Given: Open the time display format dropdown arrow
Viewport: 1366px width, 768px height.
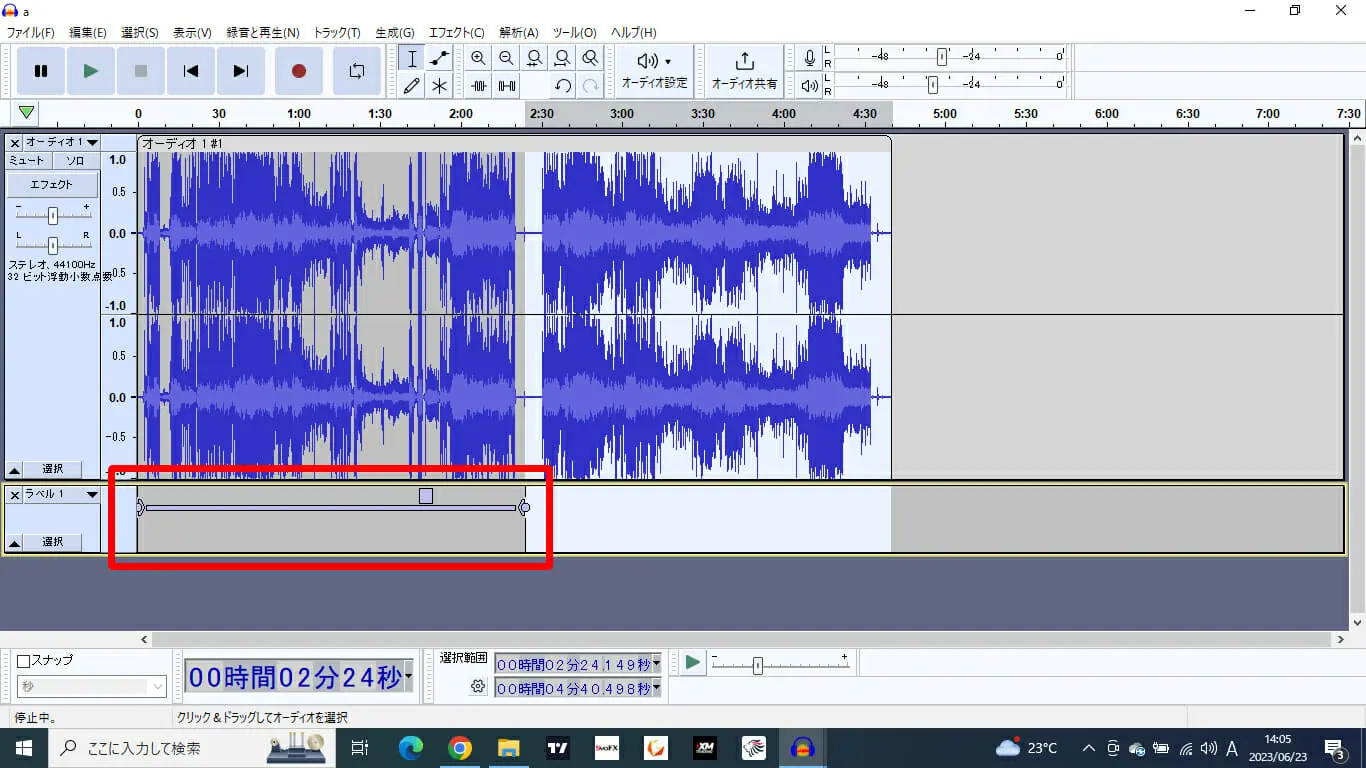Looking at the screenshot, I should click(x=409, y=677).
